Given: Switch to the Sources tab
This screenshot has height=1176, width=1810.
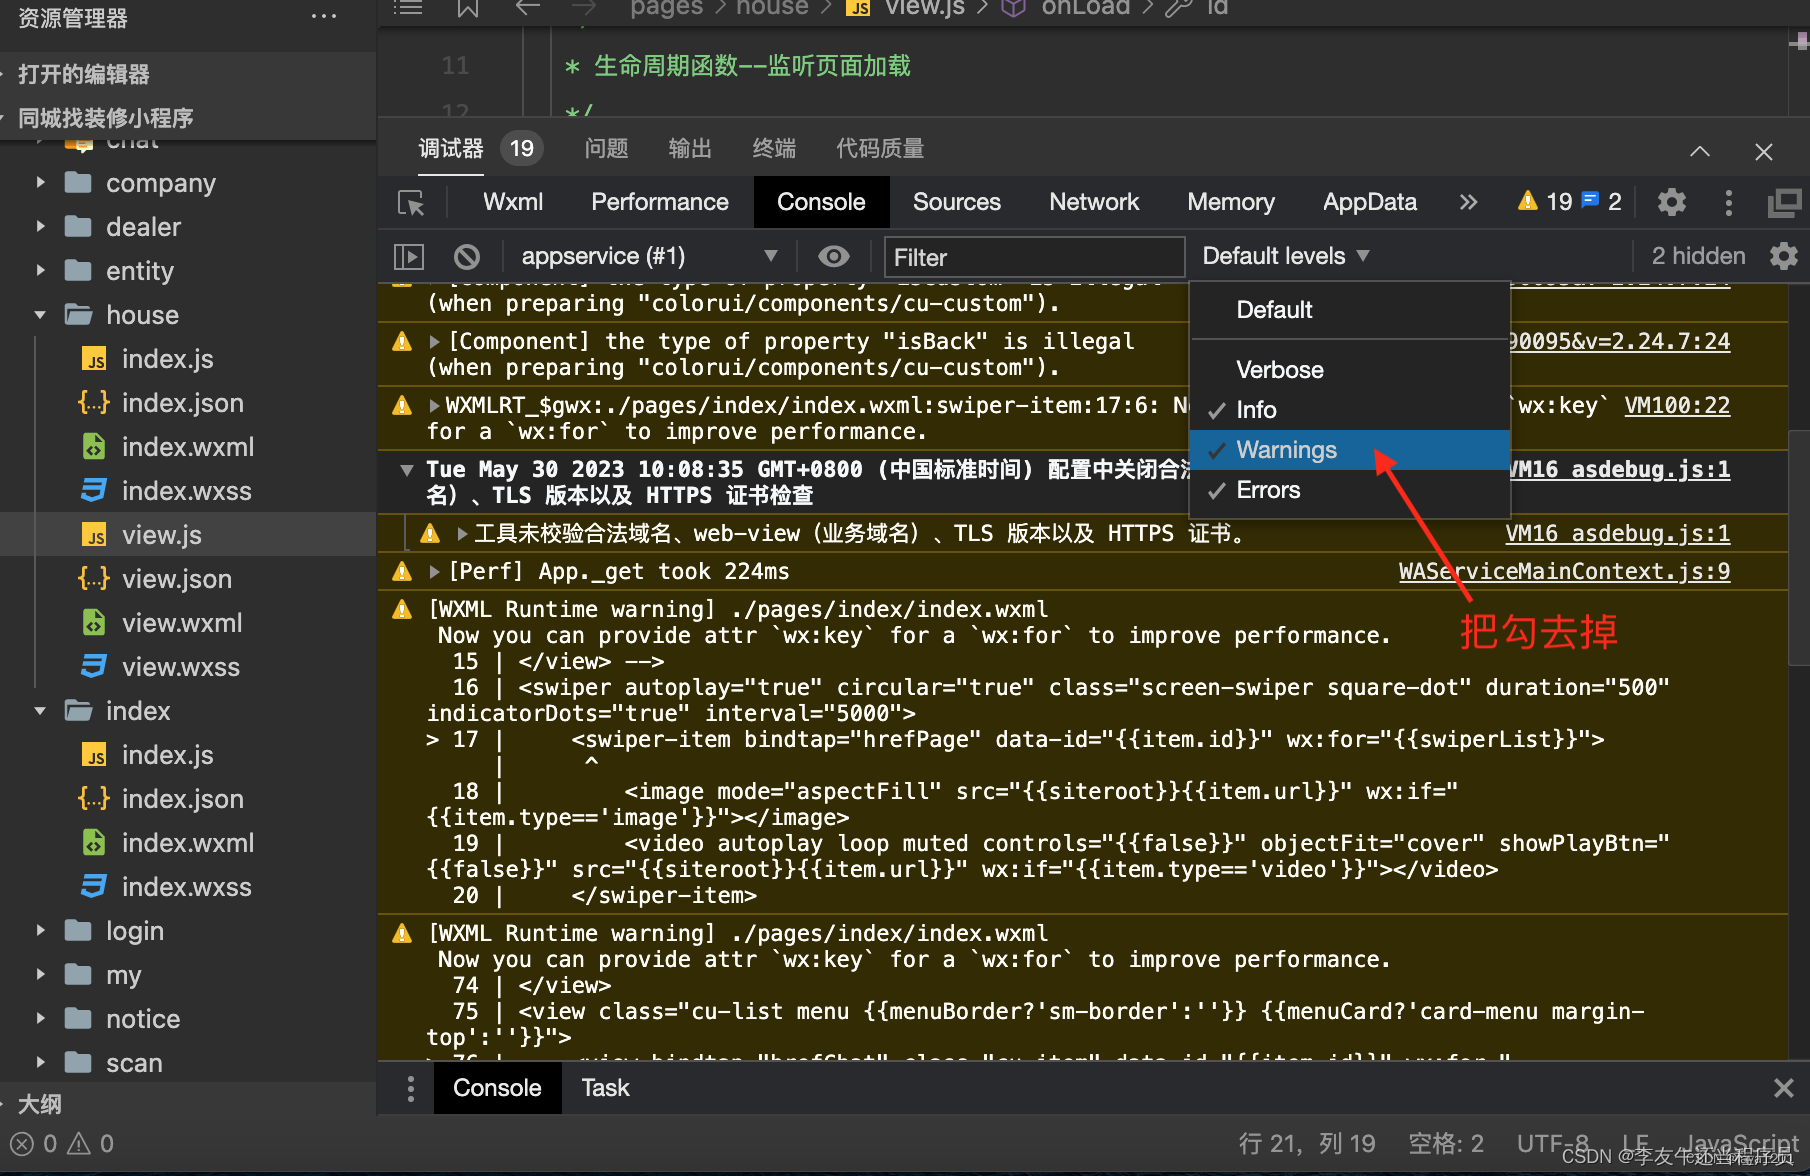Looking at the screenshot, I should click(956, 202).
